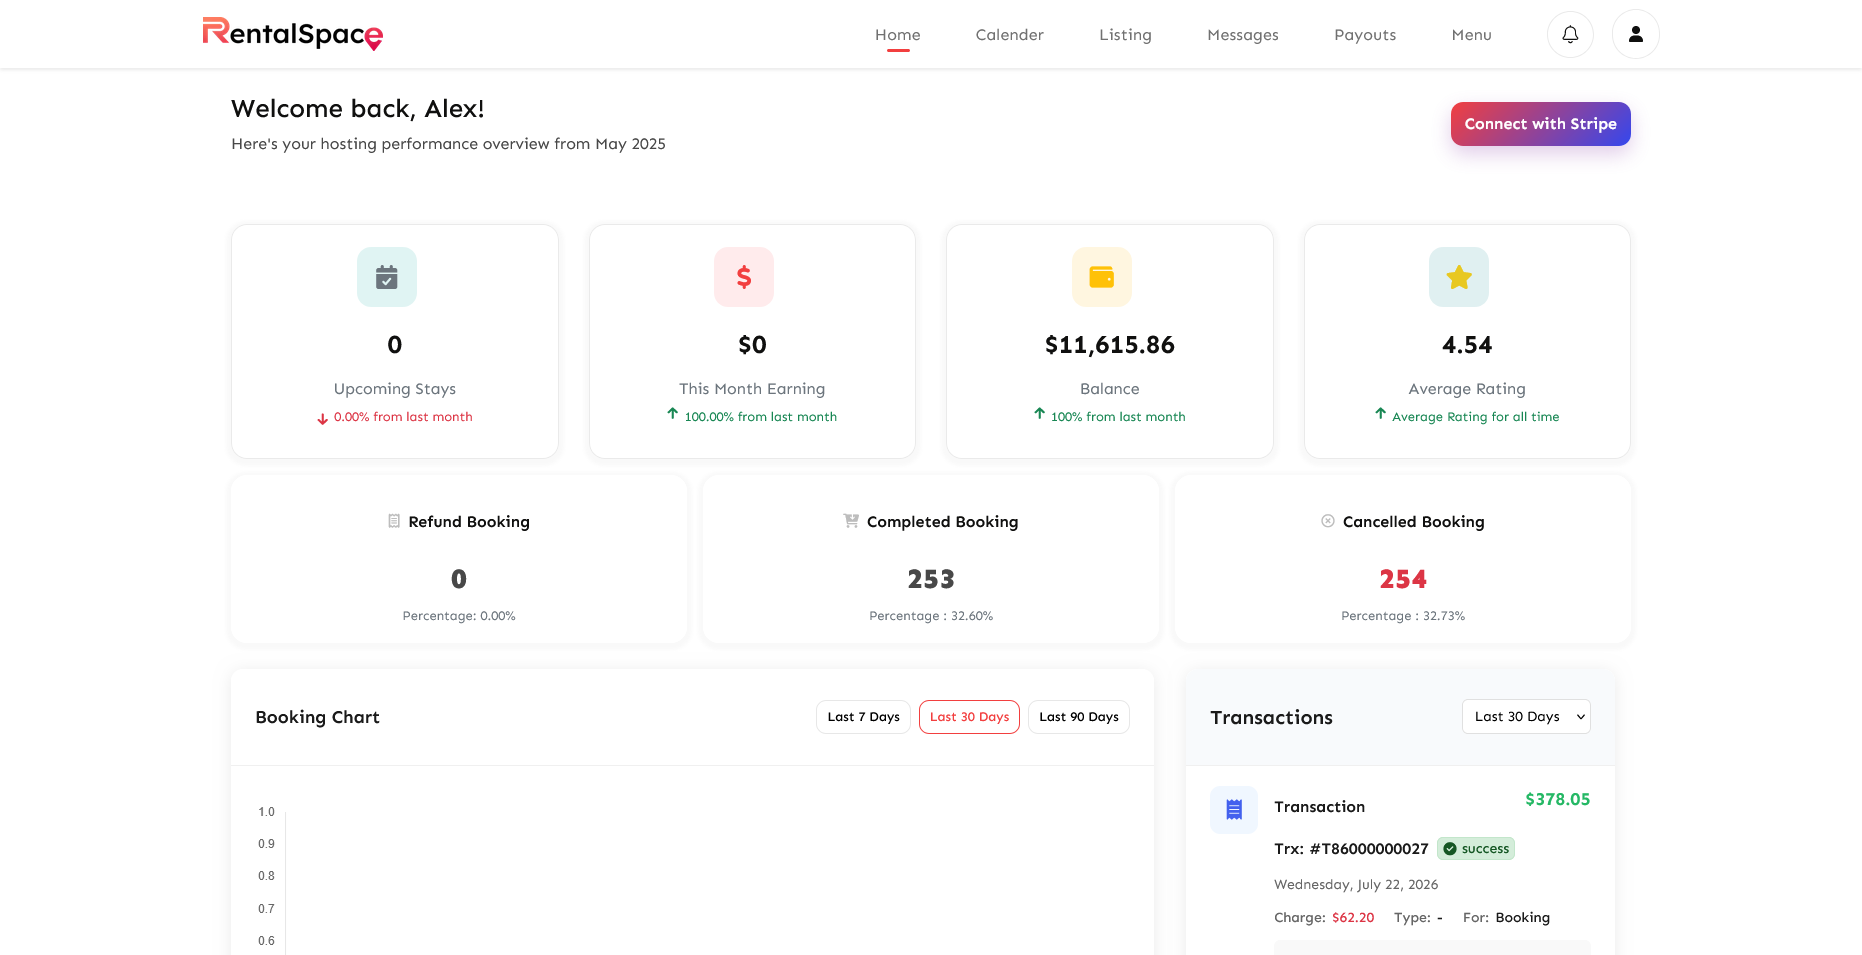Screen dimensions: 1862x955
Task: Click the Completed Booking cart icon
Action: tap(851, 521)
